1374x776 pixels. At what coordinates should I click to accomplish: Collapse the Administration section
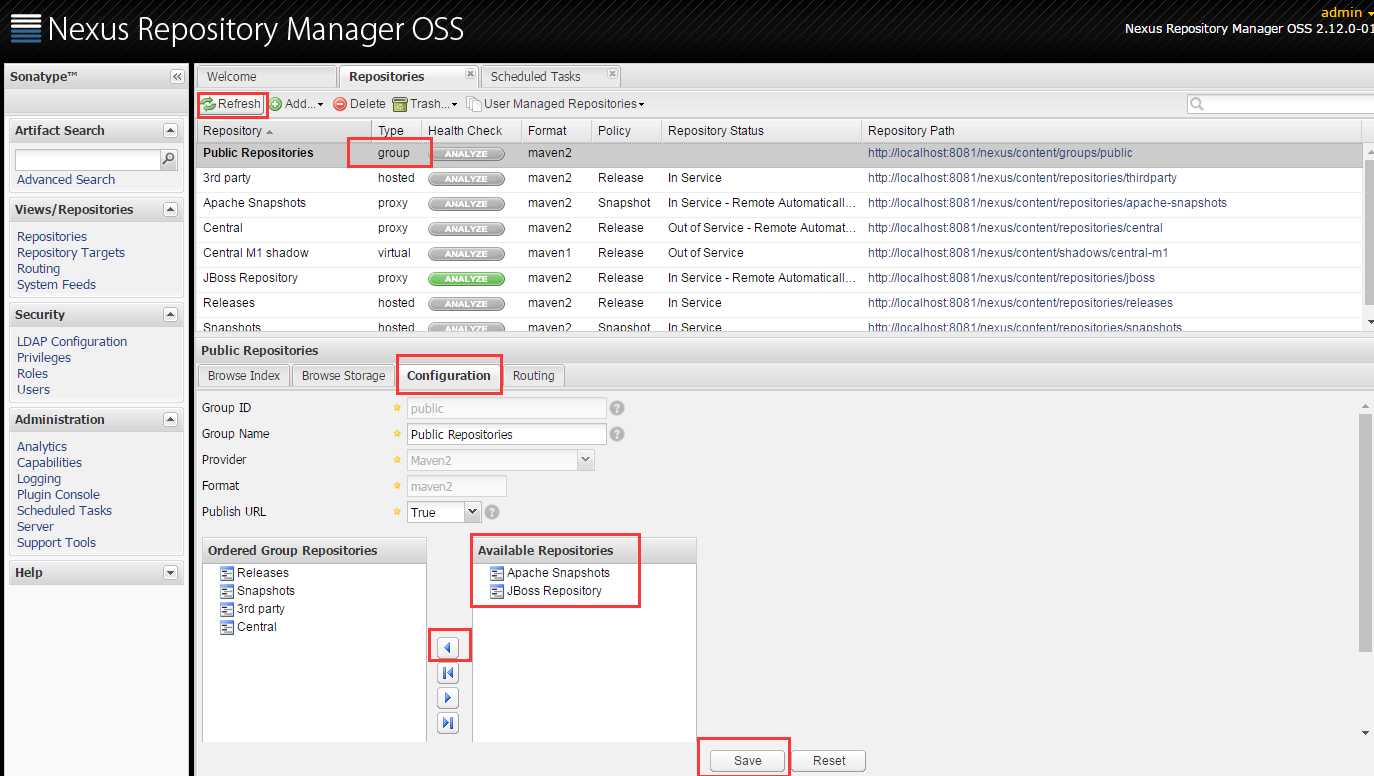(170, 420)
